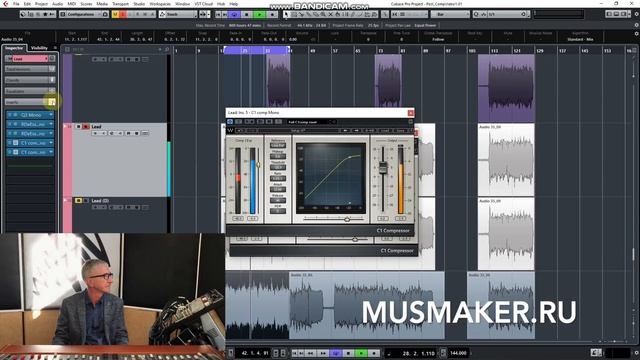640x360 pixels.
Task: Click the toolbar Stop button
Action: (246, 14)
